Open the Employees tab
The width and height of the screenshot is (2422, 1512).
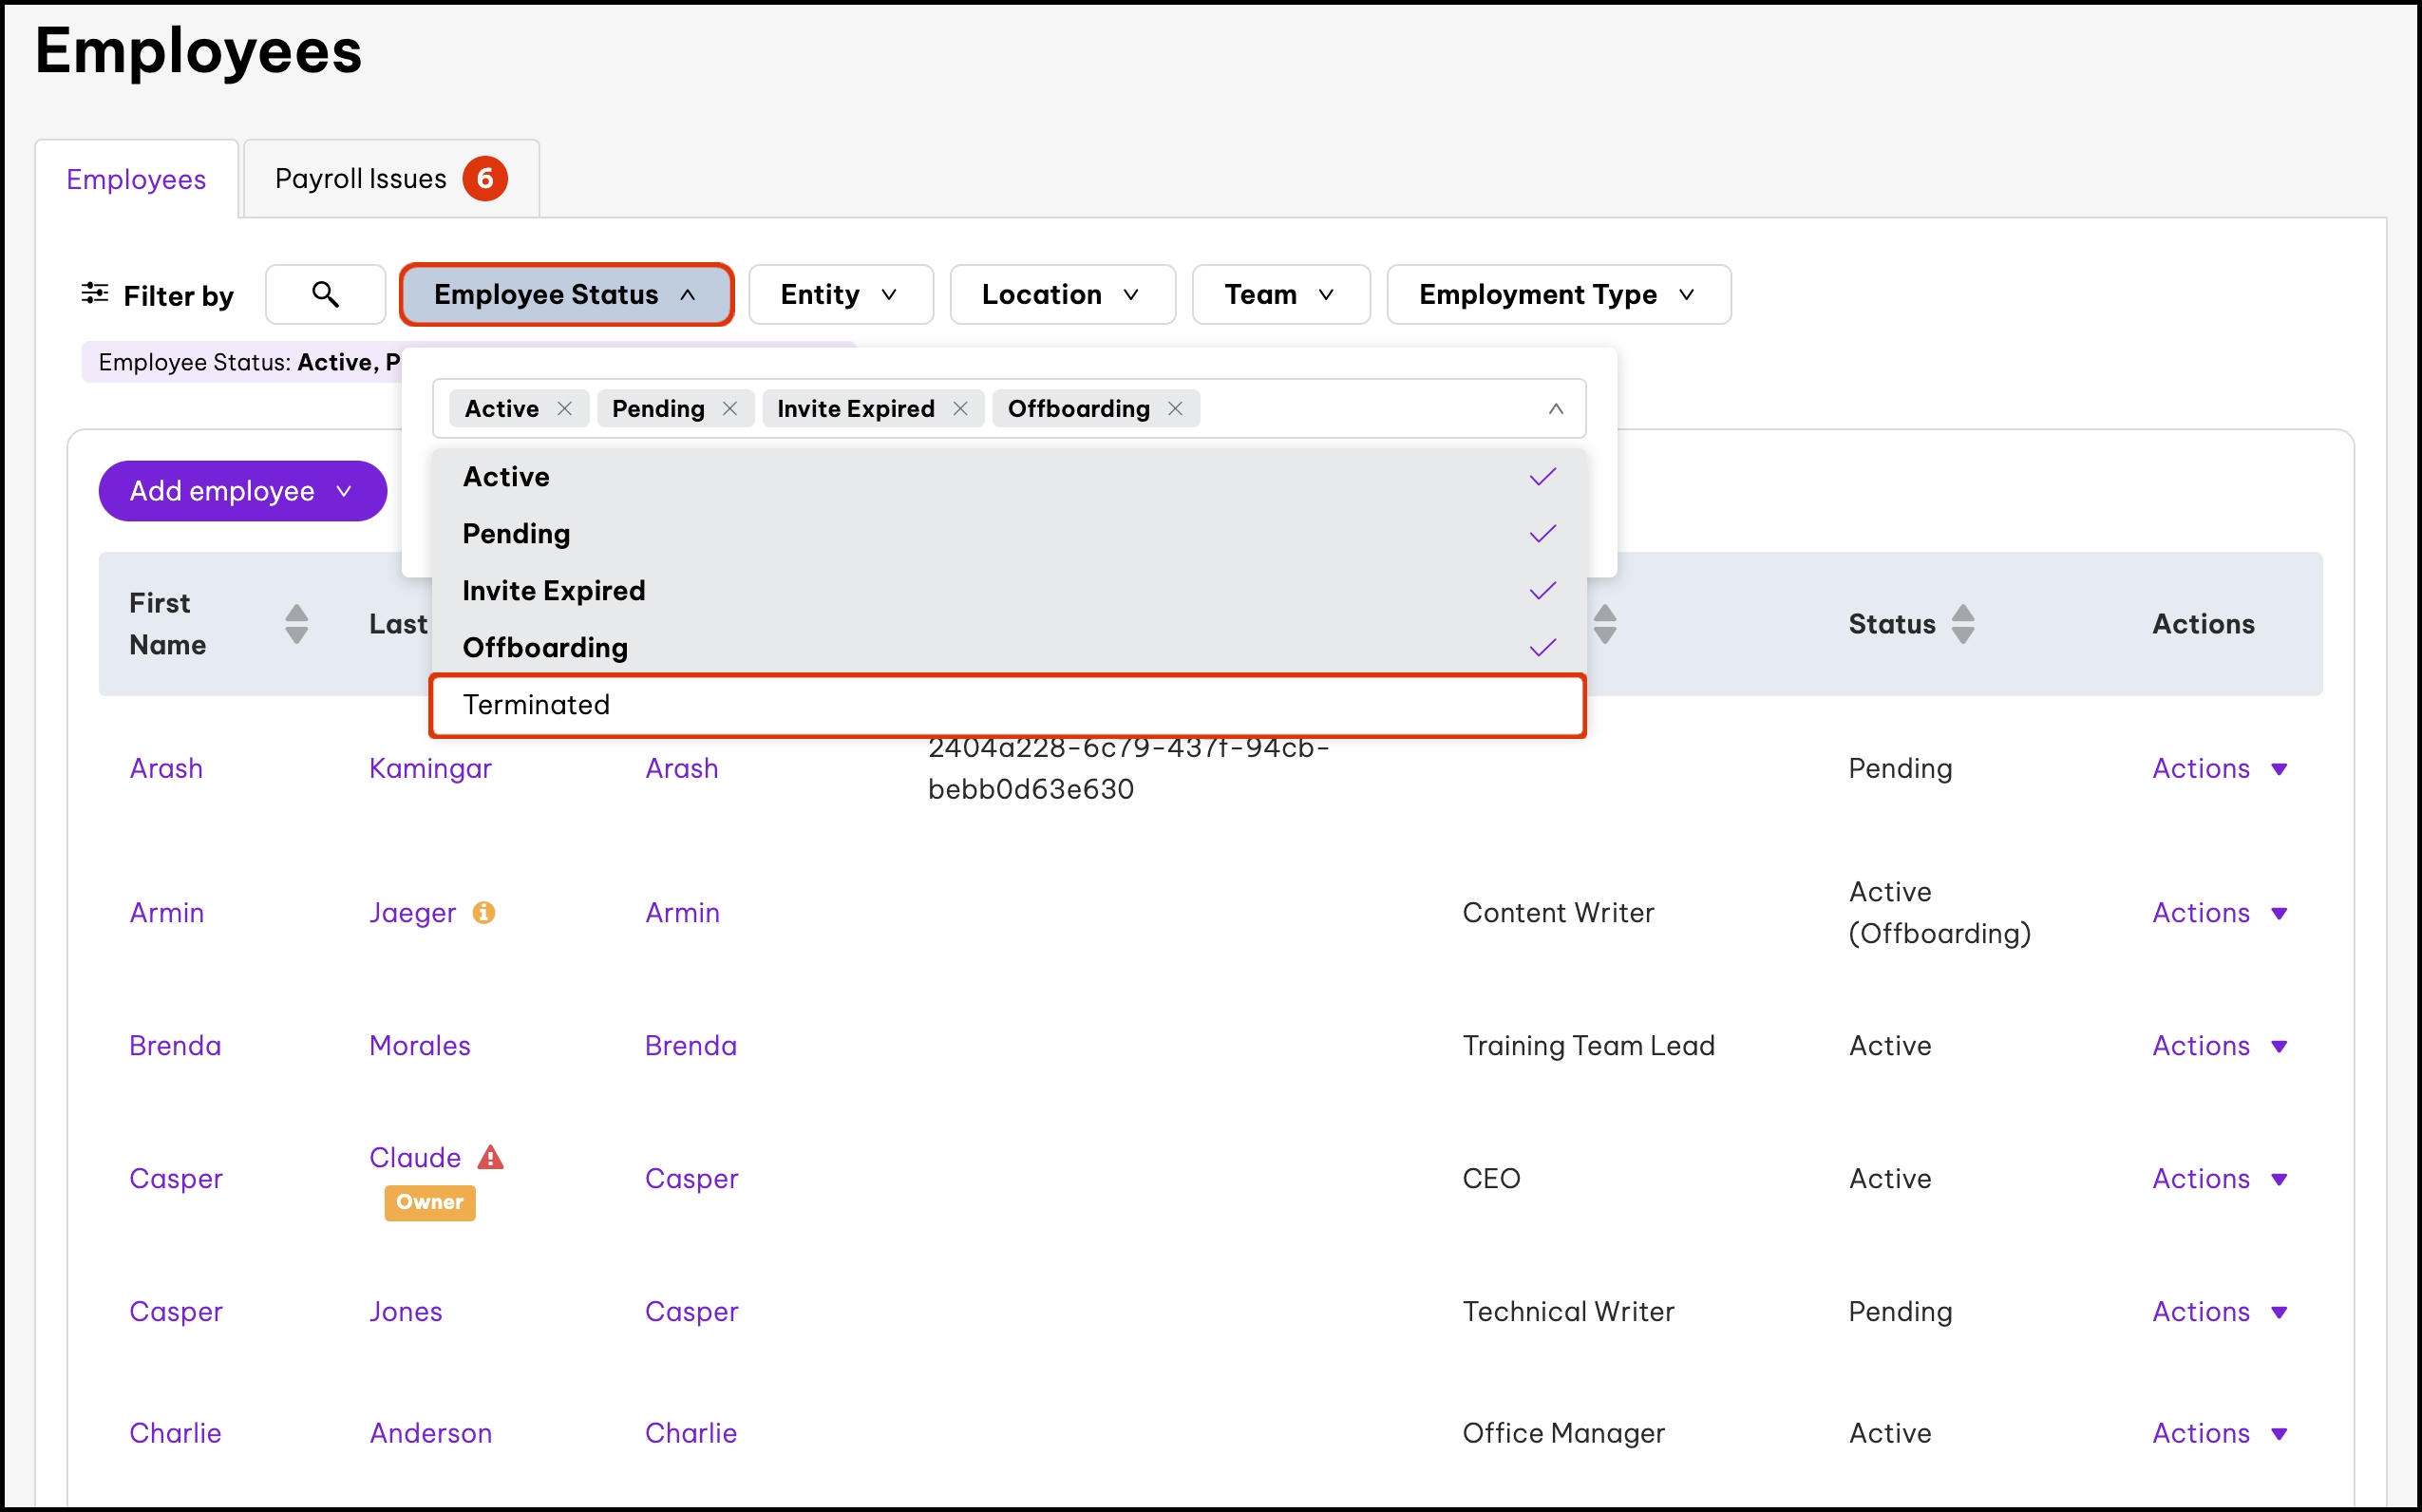pos(136,180)
